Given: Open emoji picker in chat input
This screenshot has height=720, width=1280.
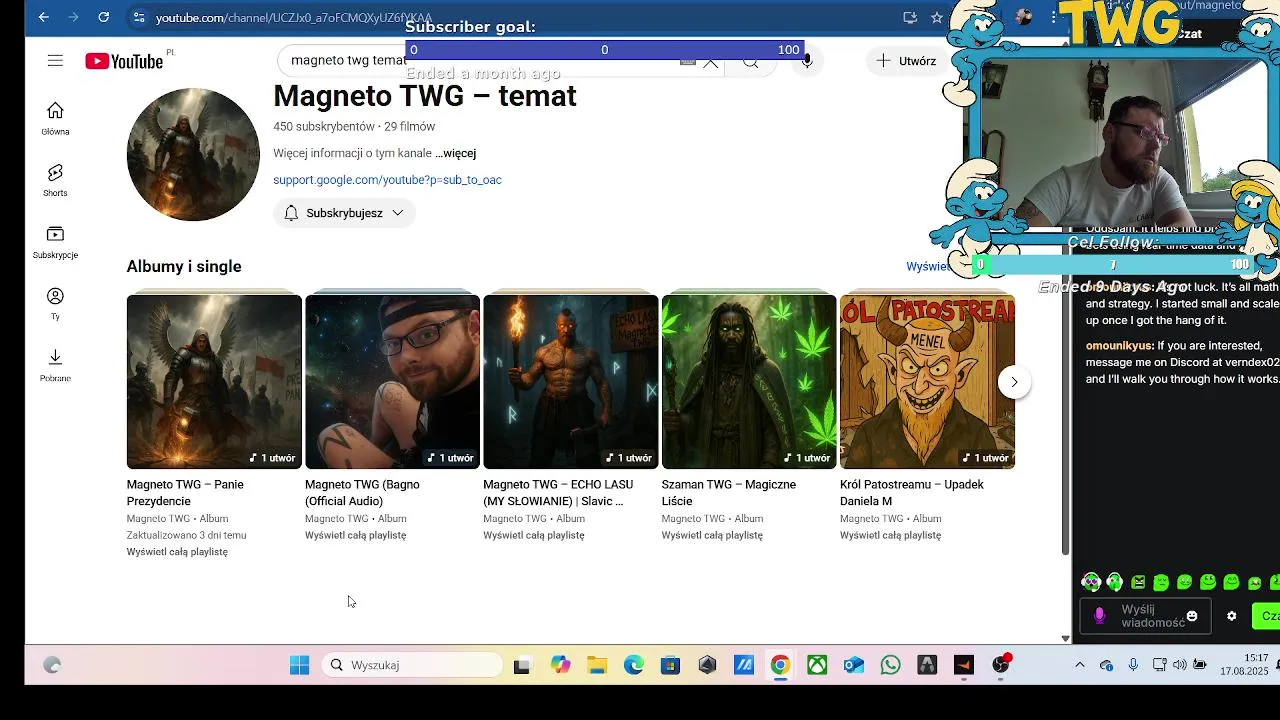Looking at the screenshot, I should pos(1191,616).
